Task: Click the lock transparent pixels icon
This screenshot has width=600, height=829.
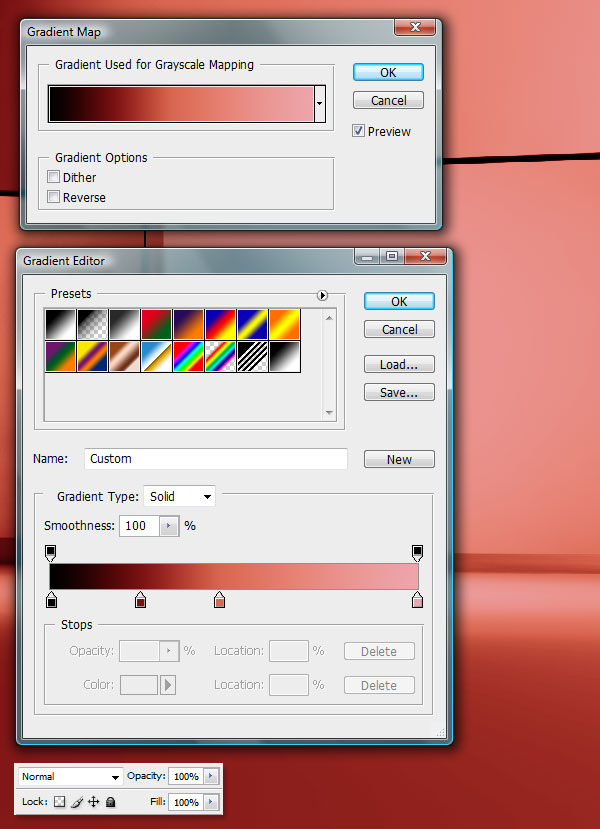Action: [x=60, y=802]
